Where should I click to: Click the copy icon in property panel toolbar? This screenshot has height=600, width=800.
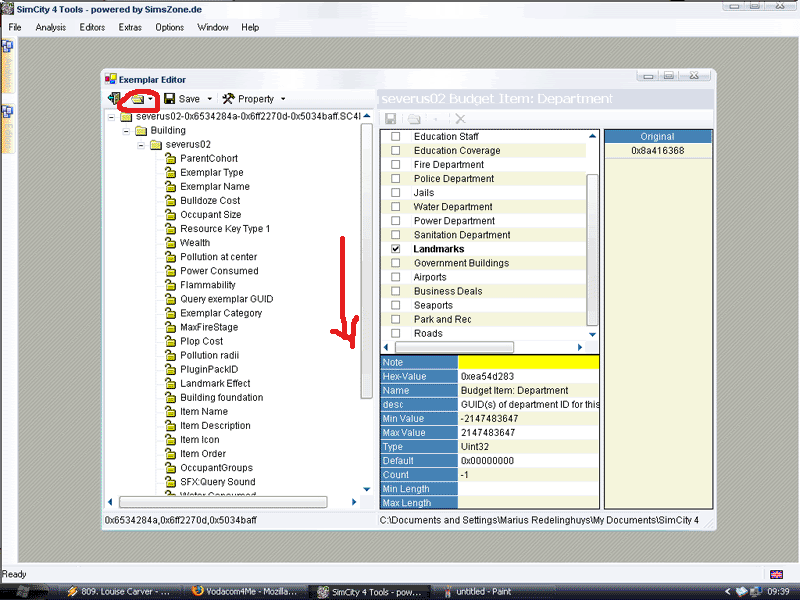414,119
